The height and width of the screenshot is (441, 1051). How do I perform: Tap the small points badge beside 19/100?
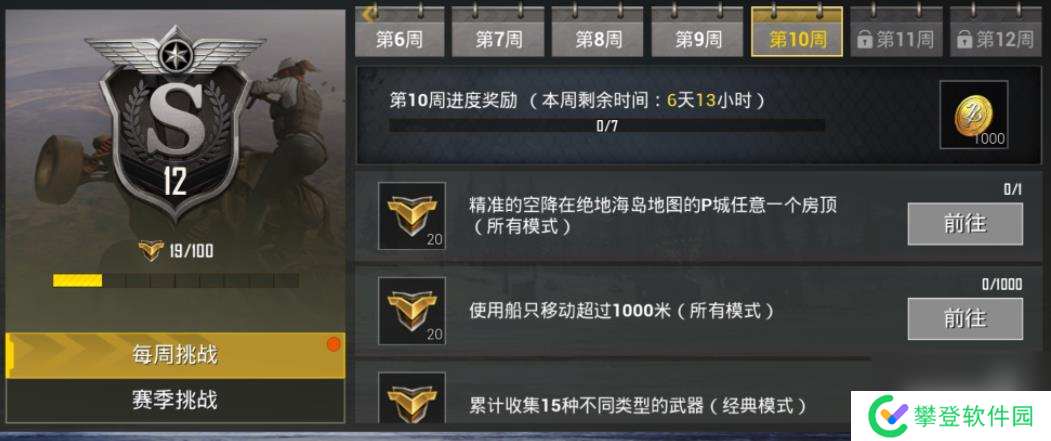(151, 251)
